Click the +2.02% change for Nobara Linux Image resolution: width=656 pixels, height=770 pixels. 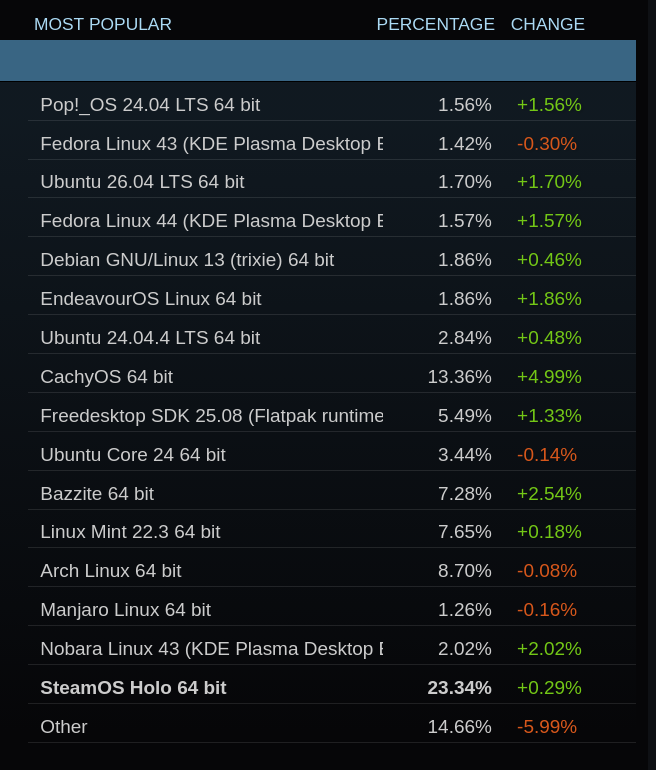click(549, 649)
